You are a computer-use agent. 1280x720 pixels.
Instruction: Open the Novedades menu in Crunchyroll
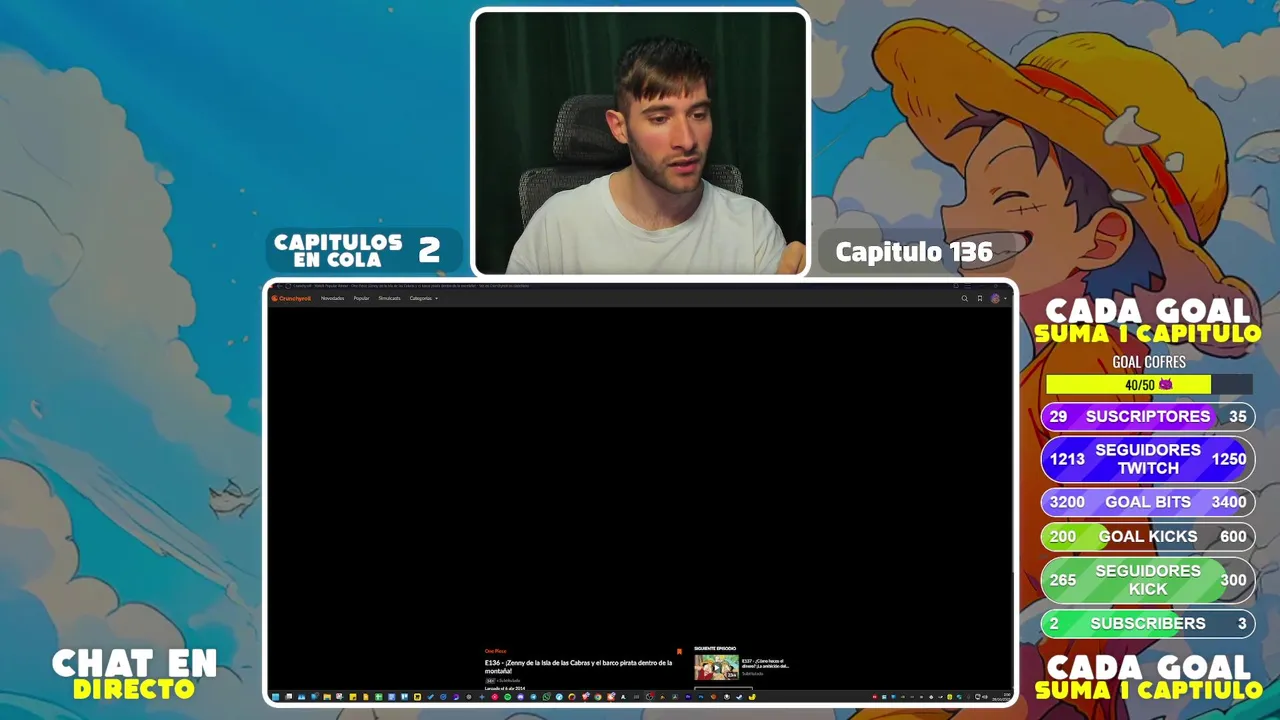[x=332, y=298]
